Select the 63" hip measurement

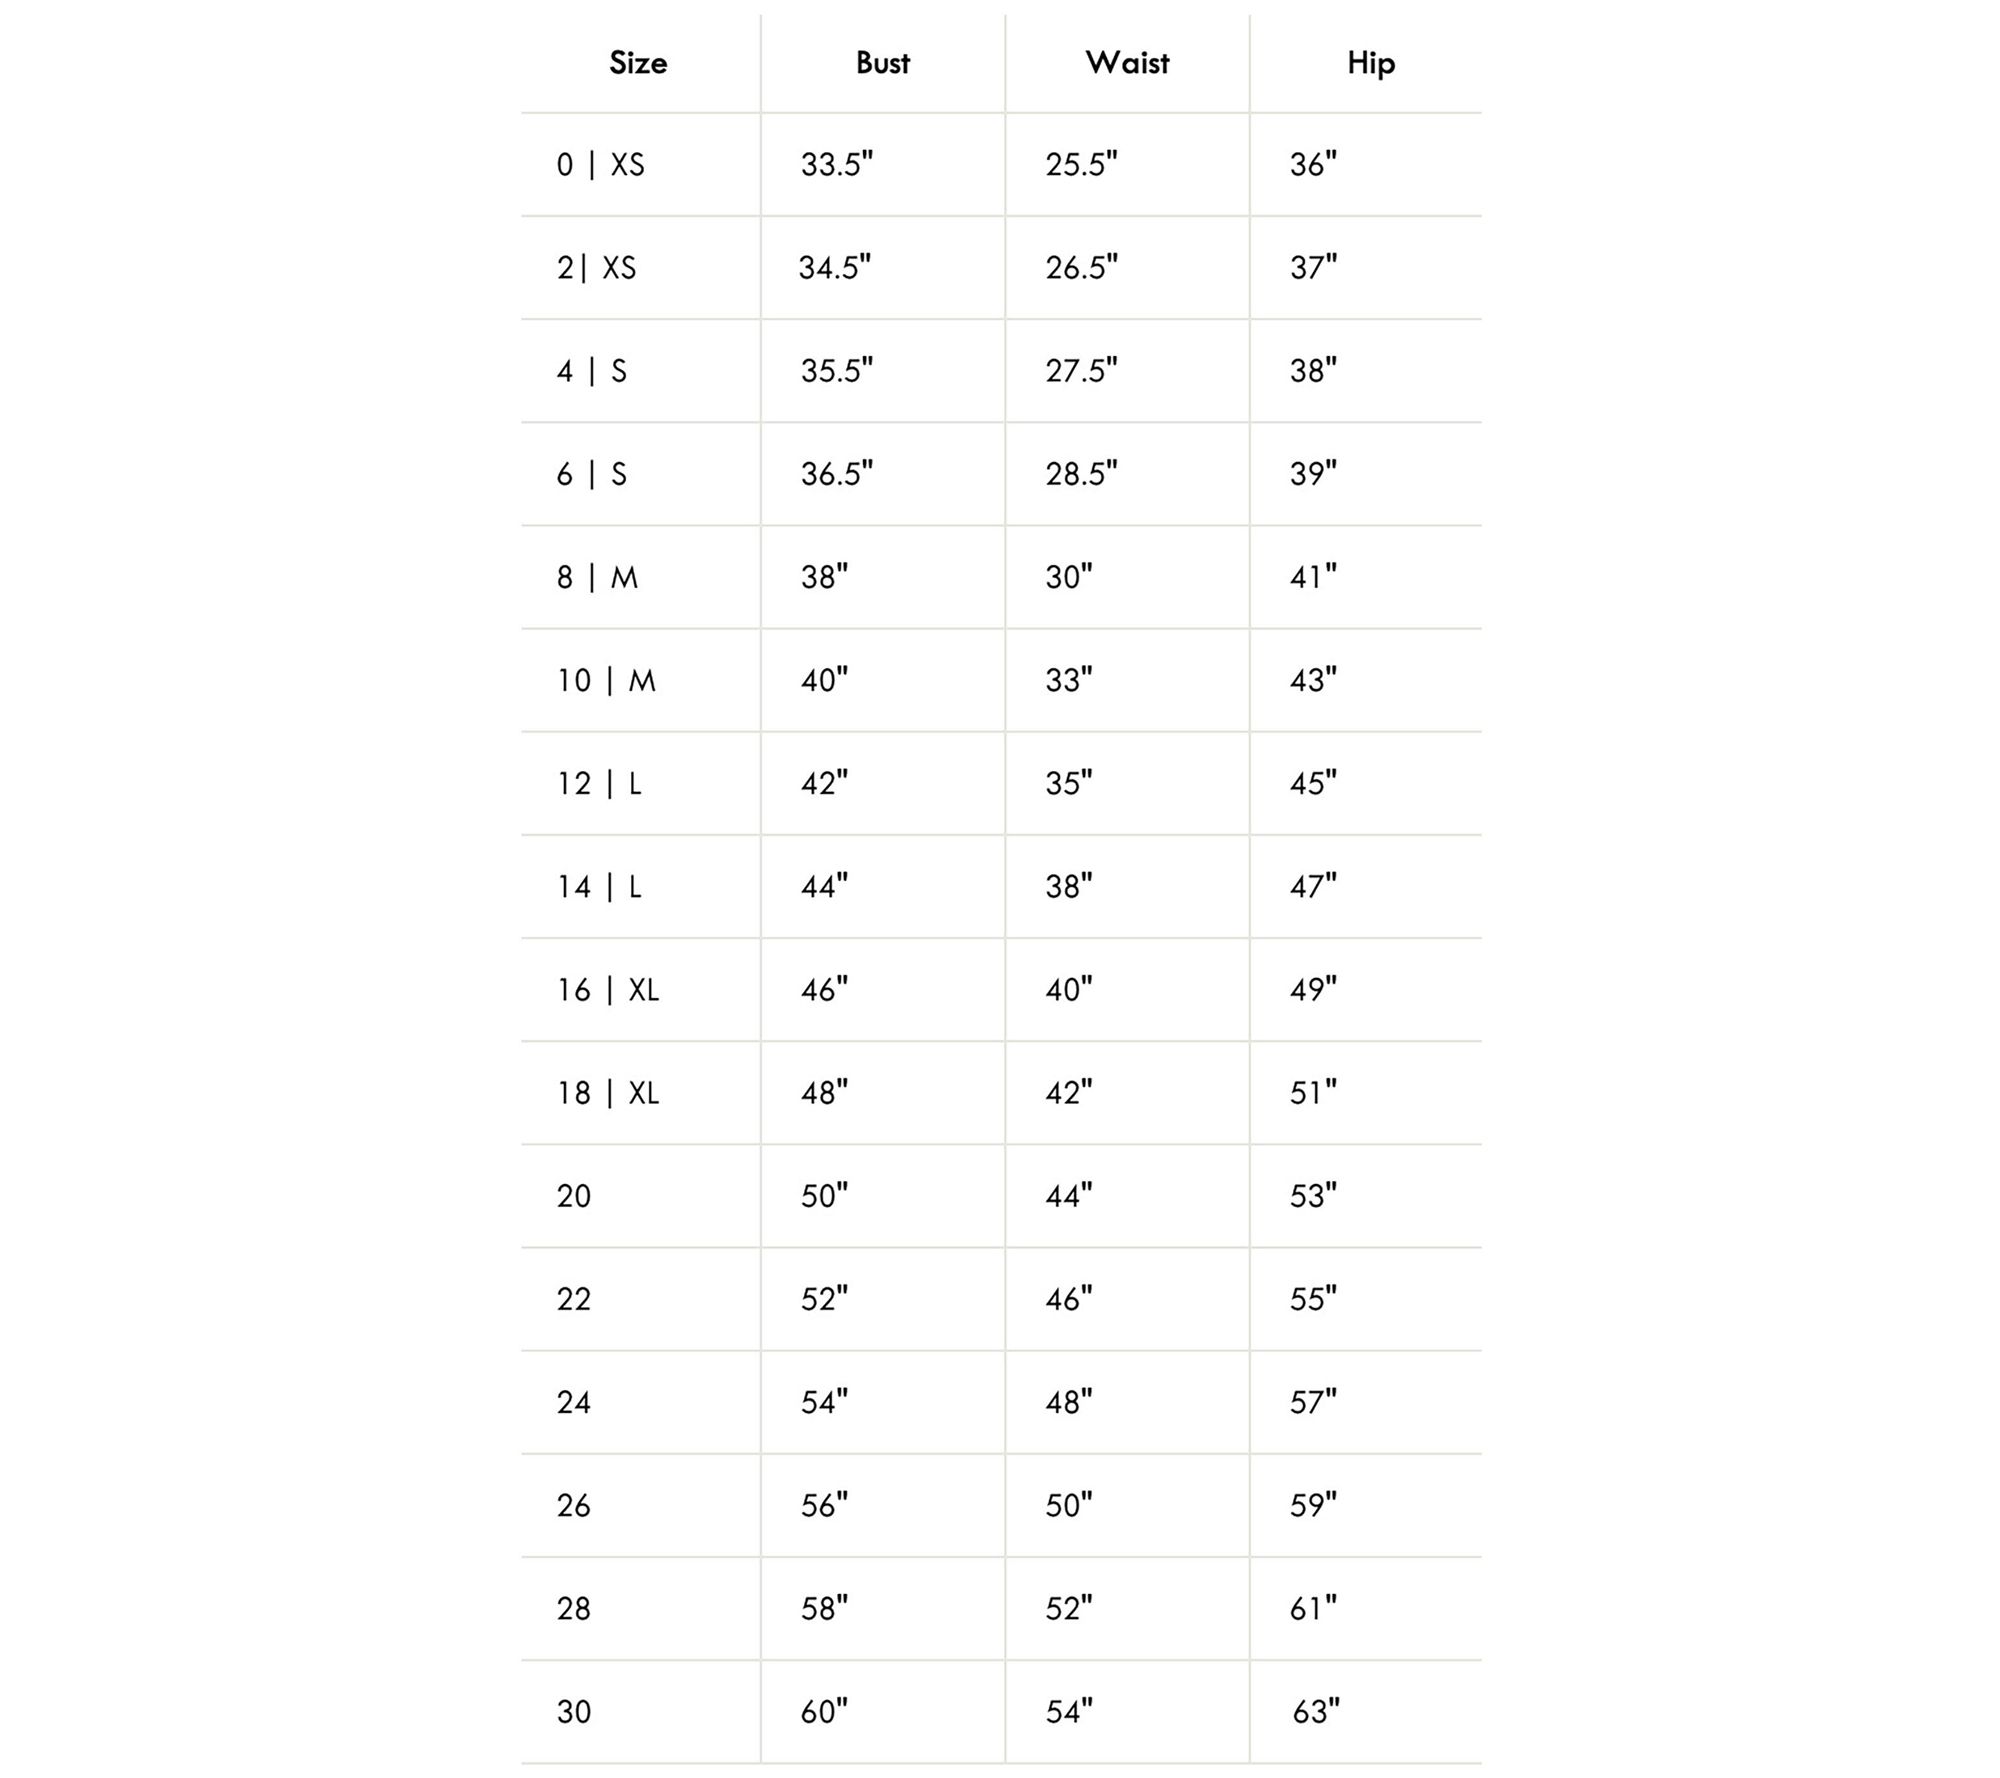click(x=1315, y=1712)
